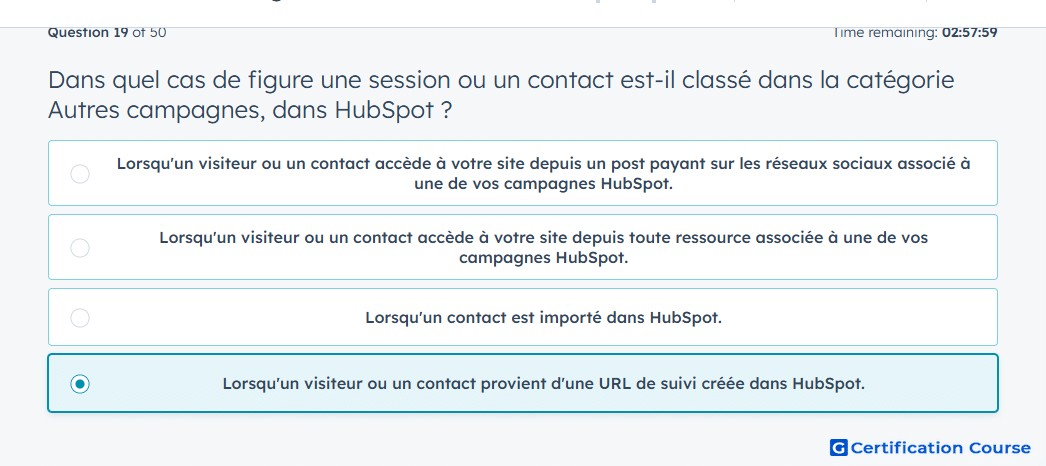Viewport: 1046px width, 466px height.
Task: Click 'une de vos campagnes HubSpot.' in first answer
Action: [544, 184]
